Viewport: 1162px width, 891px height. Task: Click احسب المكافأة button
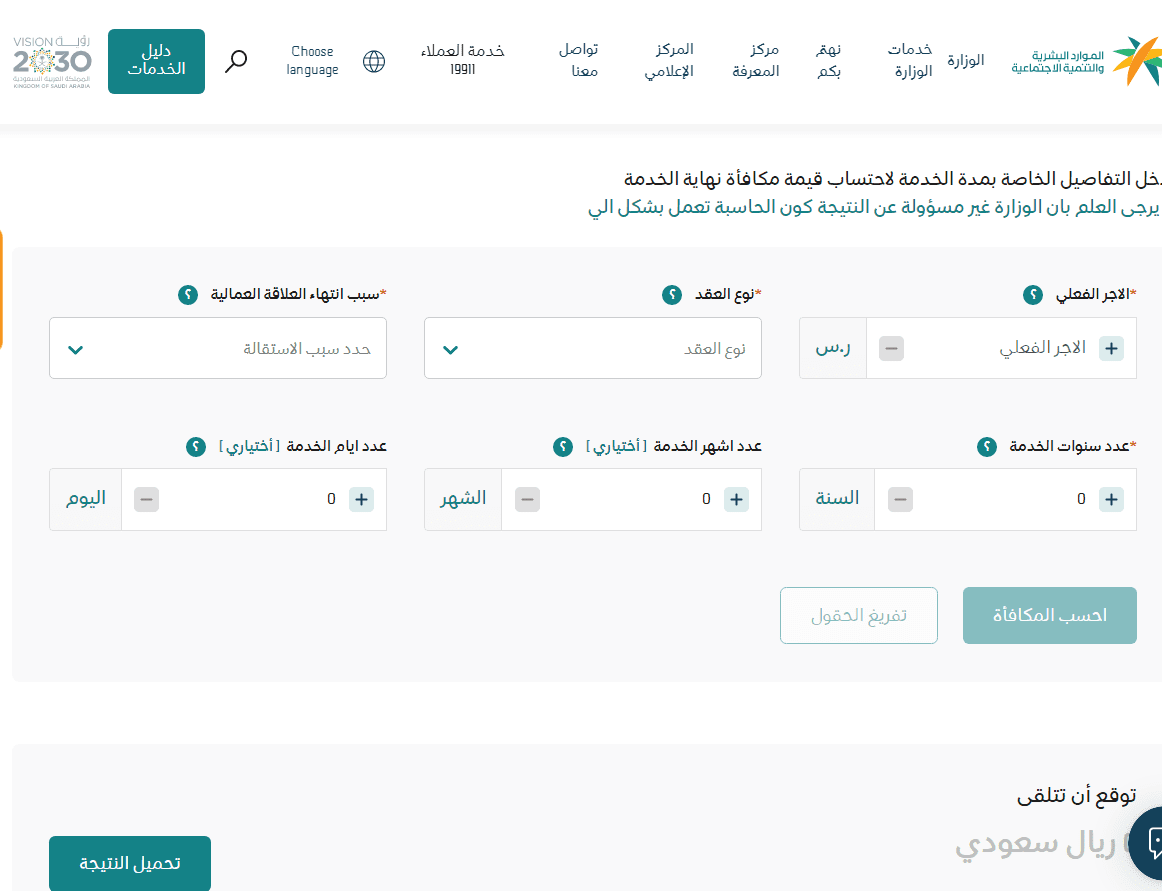1049,615
